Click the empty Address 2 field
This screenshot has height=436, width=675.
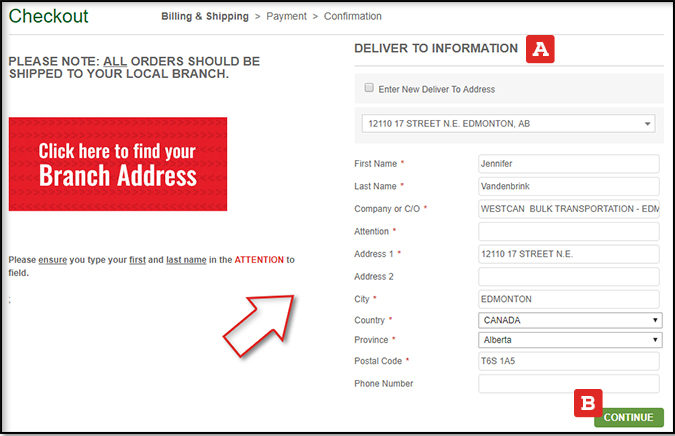click(x=569, y=276)
